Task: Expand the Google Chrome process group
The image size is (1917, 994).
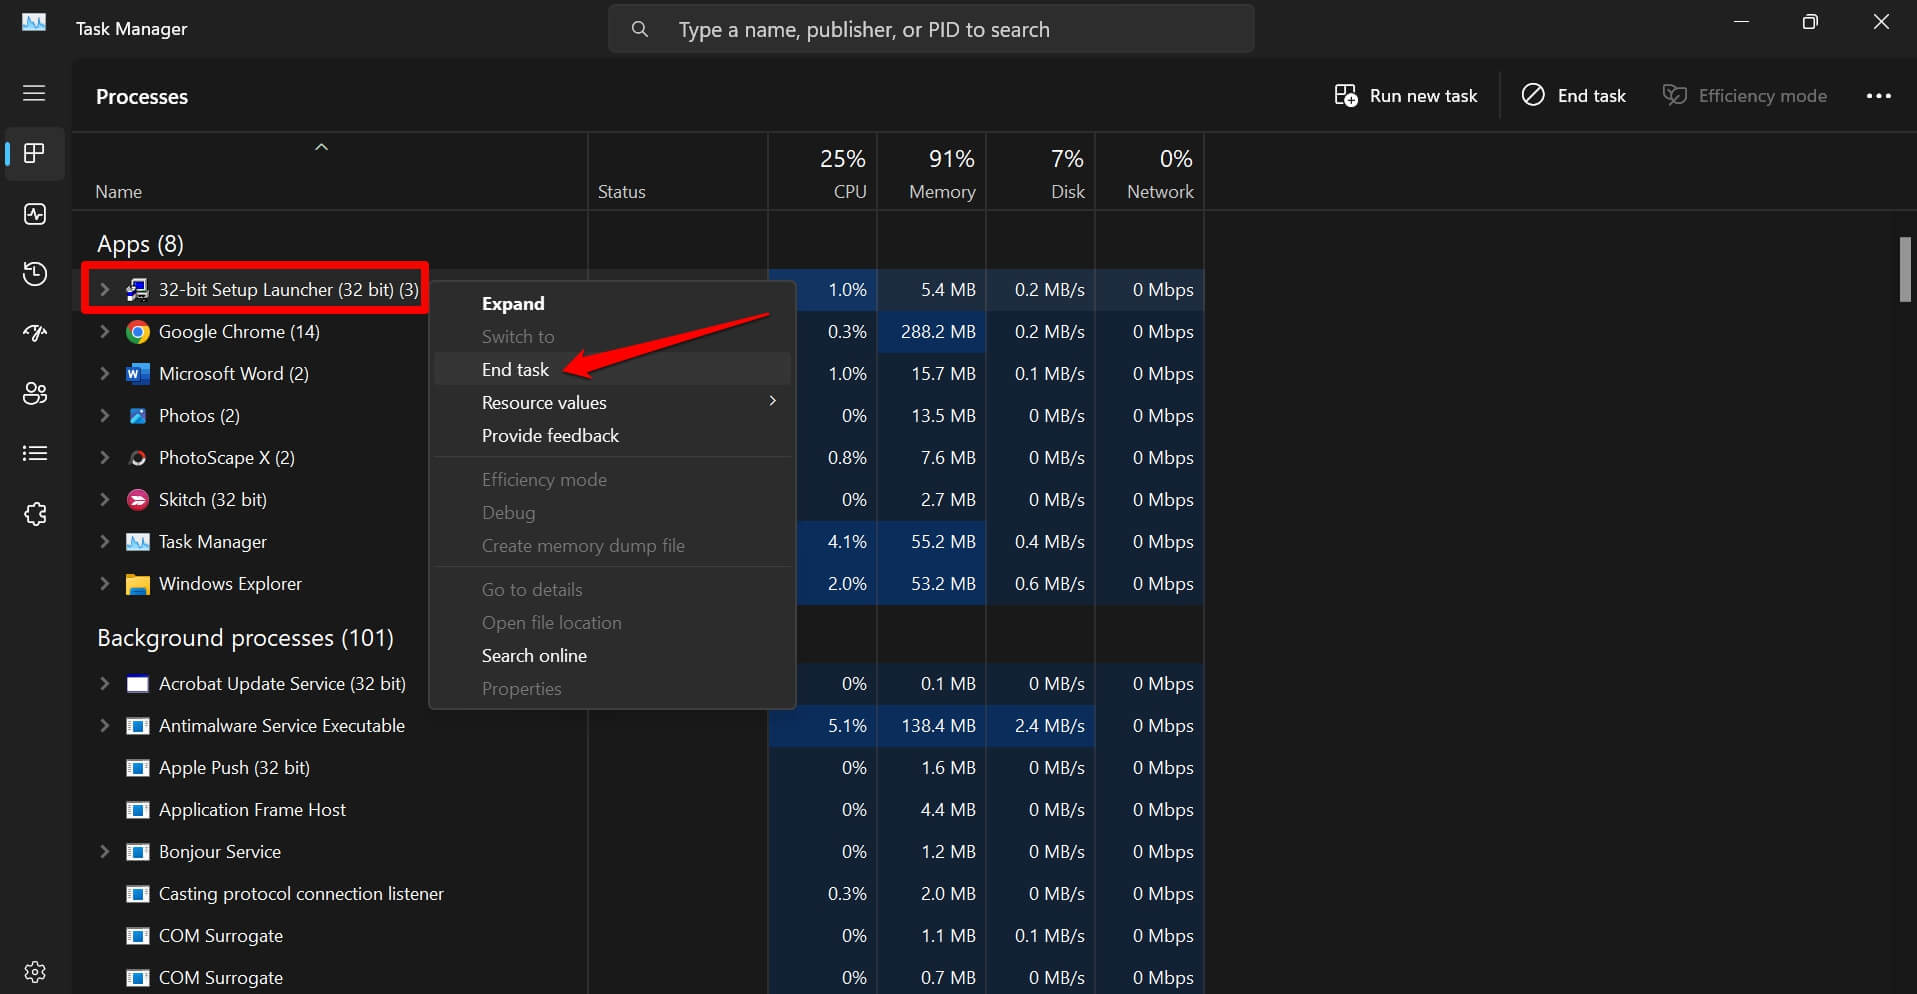Action: pyautogui.click(x=104, y=332)
